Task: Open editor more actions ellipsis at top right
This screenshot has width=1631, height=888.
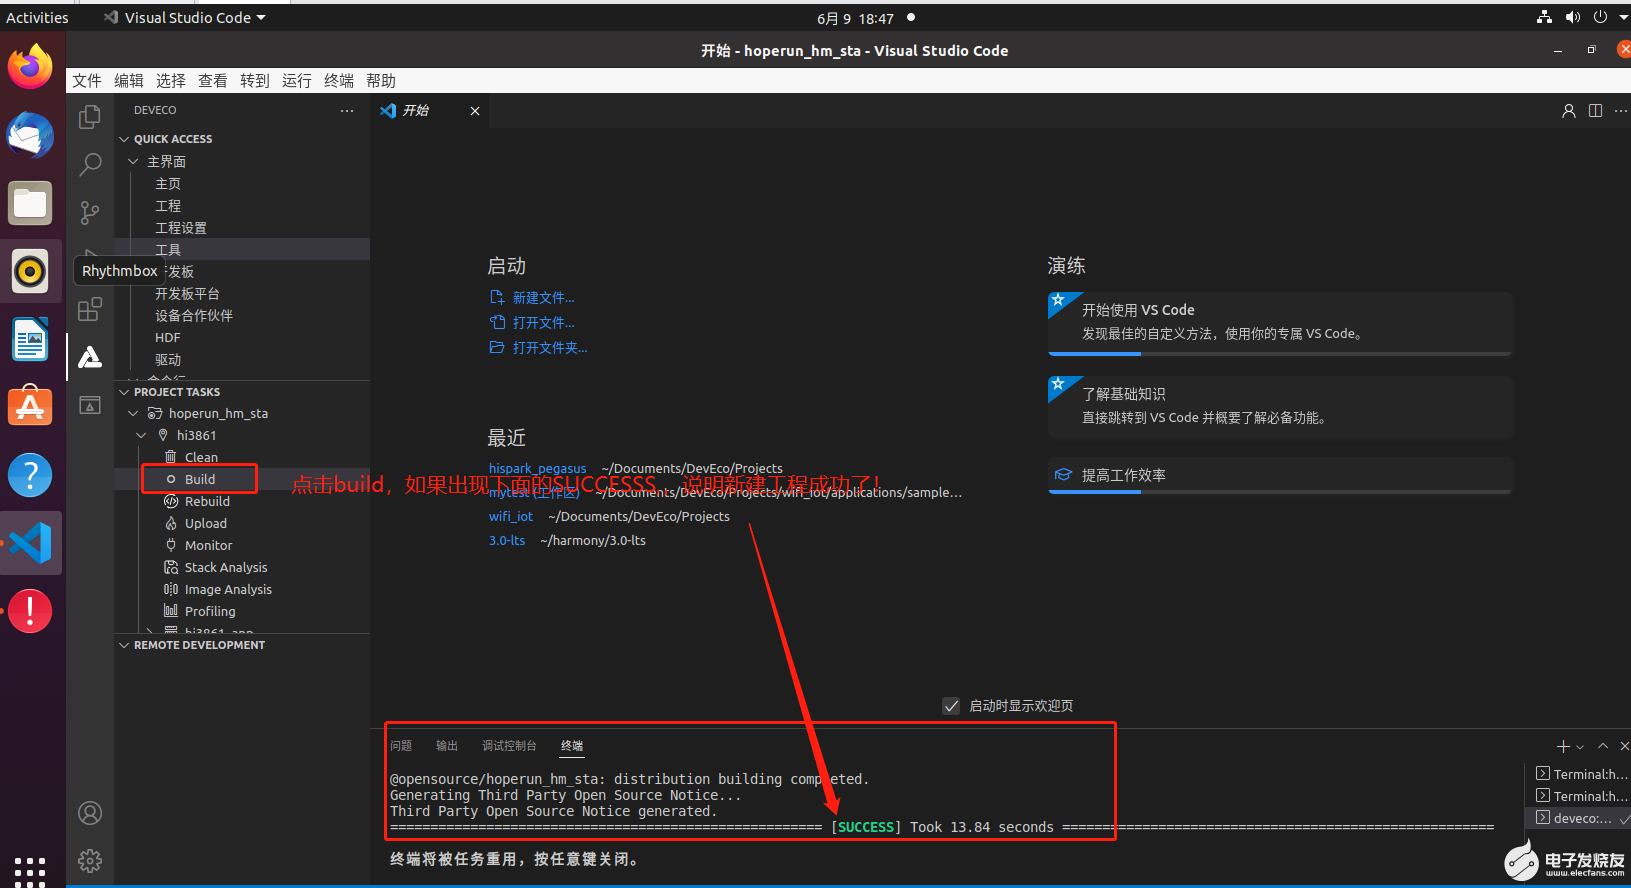Action: pyautogui.click(x=1621, y=111)
